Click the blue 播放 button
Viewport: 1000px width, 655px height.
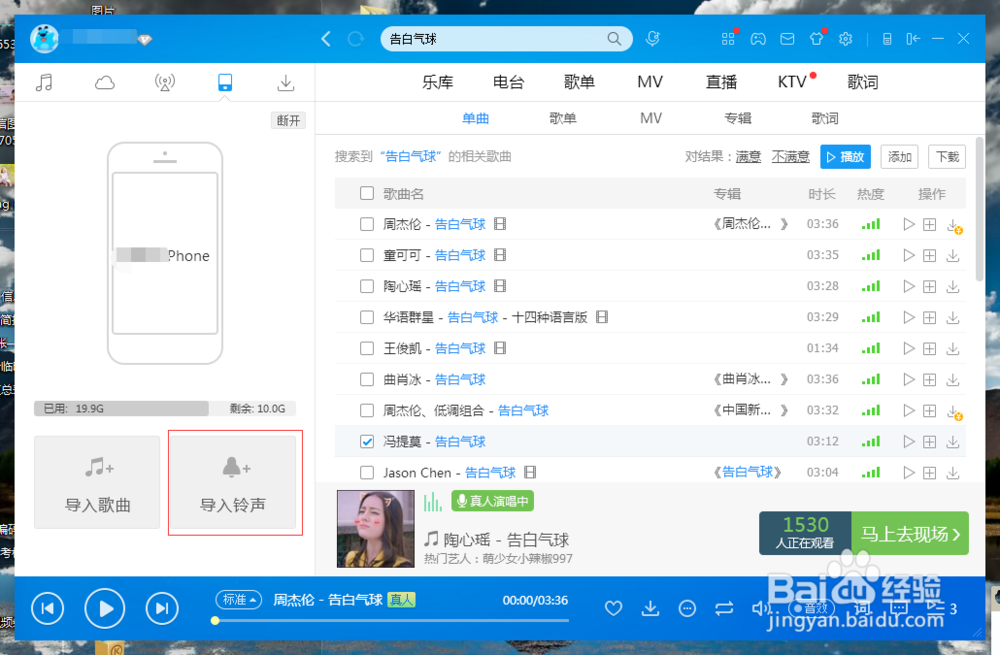(845, 157)
